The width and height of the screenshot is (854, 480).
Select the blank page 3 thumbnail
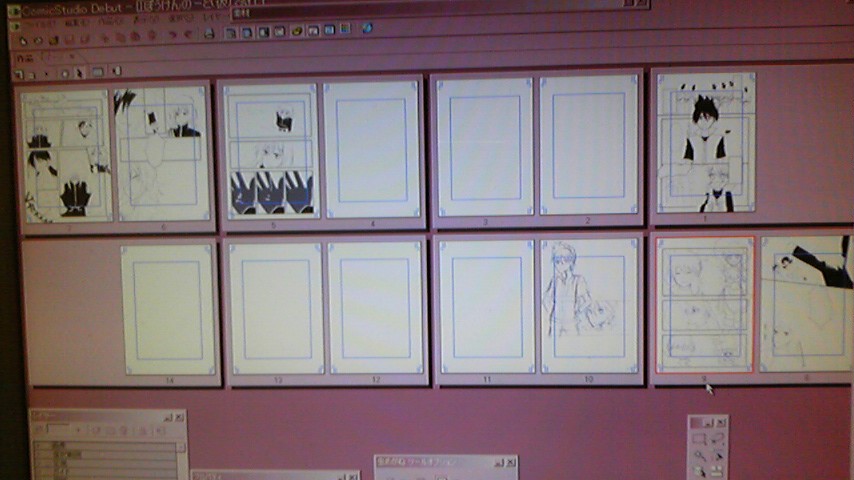click(x=485, y=147)
